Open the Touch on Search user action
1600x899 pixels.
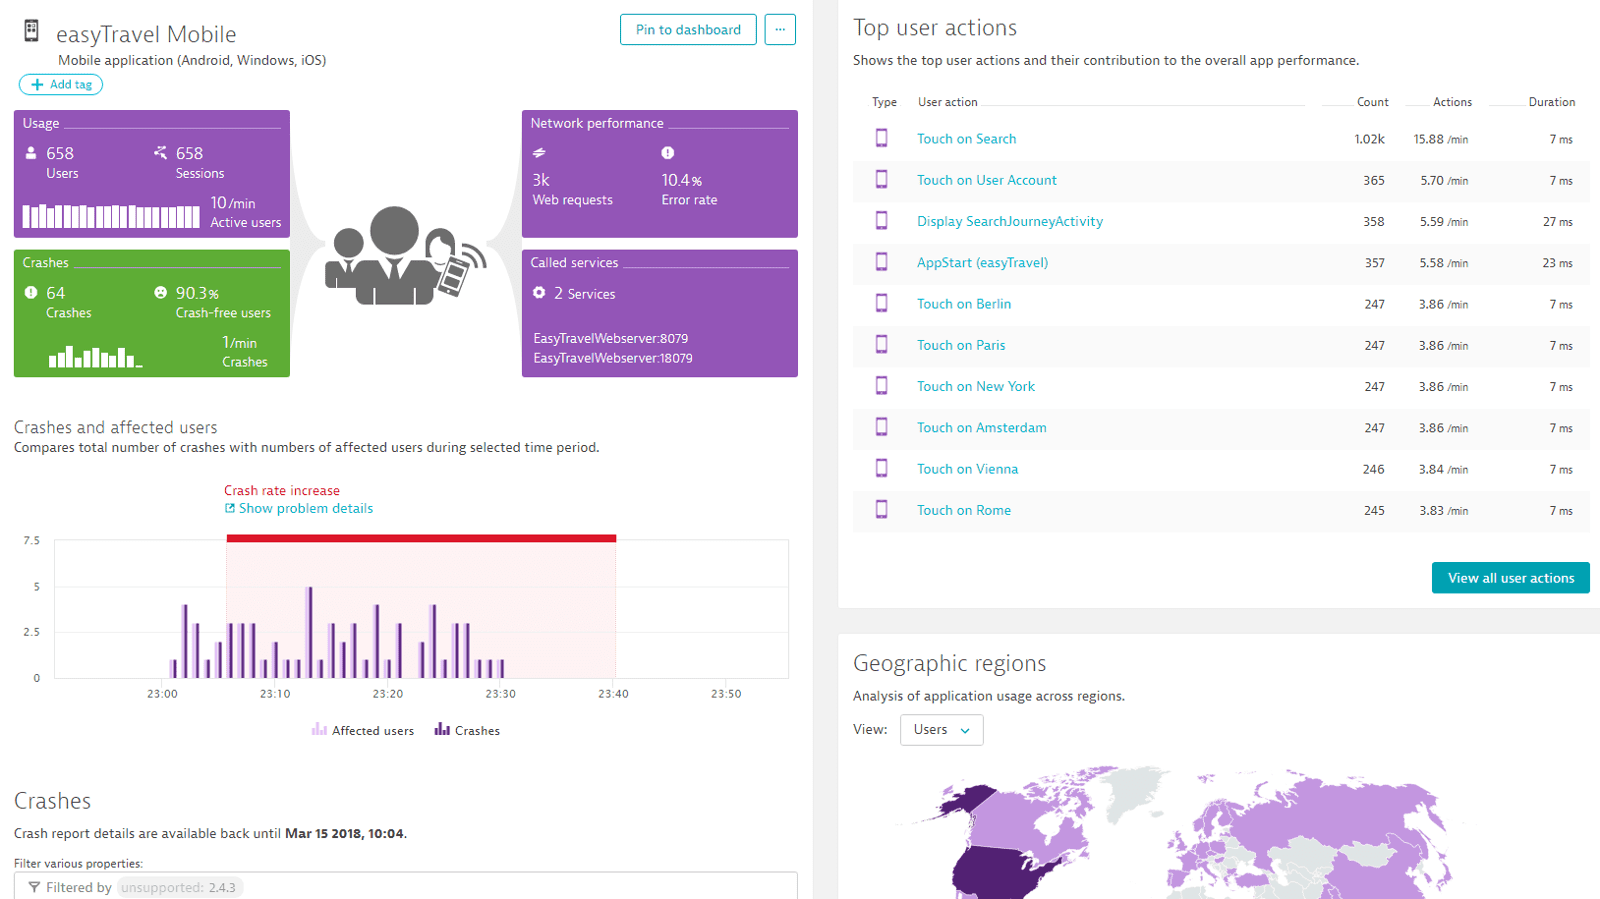(966, 139)
